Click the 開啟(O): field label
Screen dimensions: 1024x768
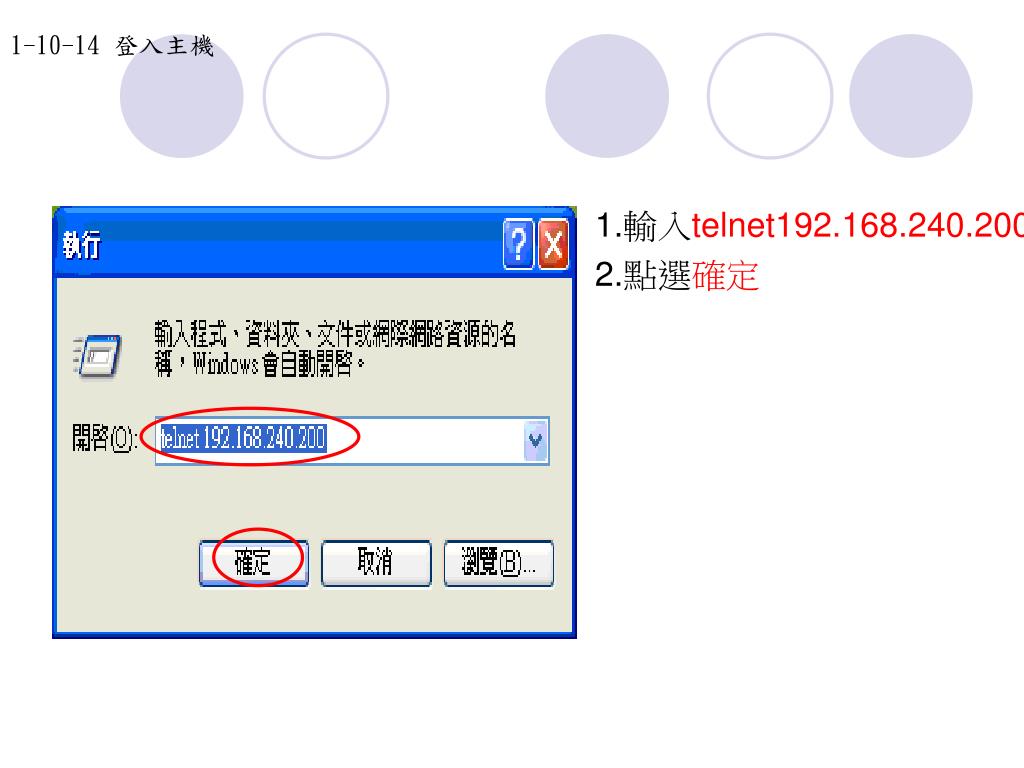[x=104, y=438]
